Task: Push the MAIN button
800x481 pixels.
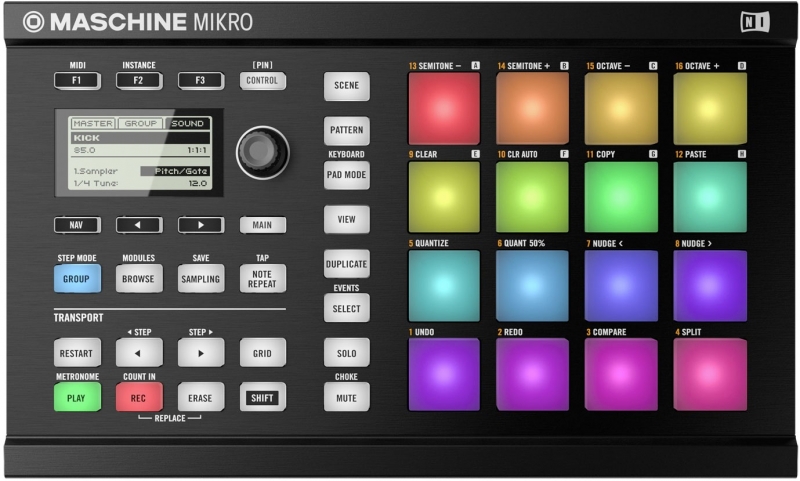Action: [x=262, y=225]
